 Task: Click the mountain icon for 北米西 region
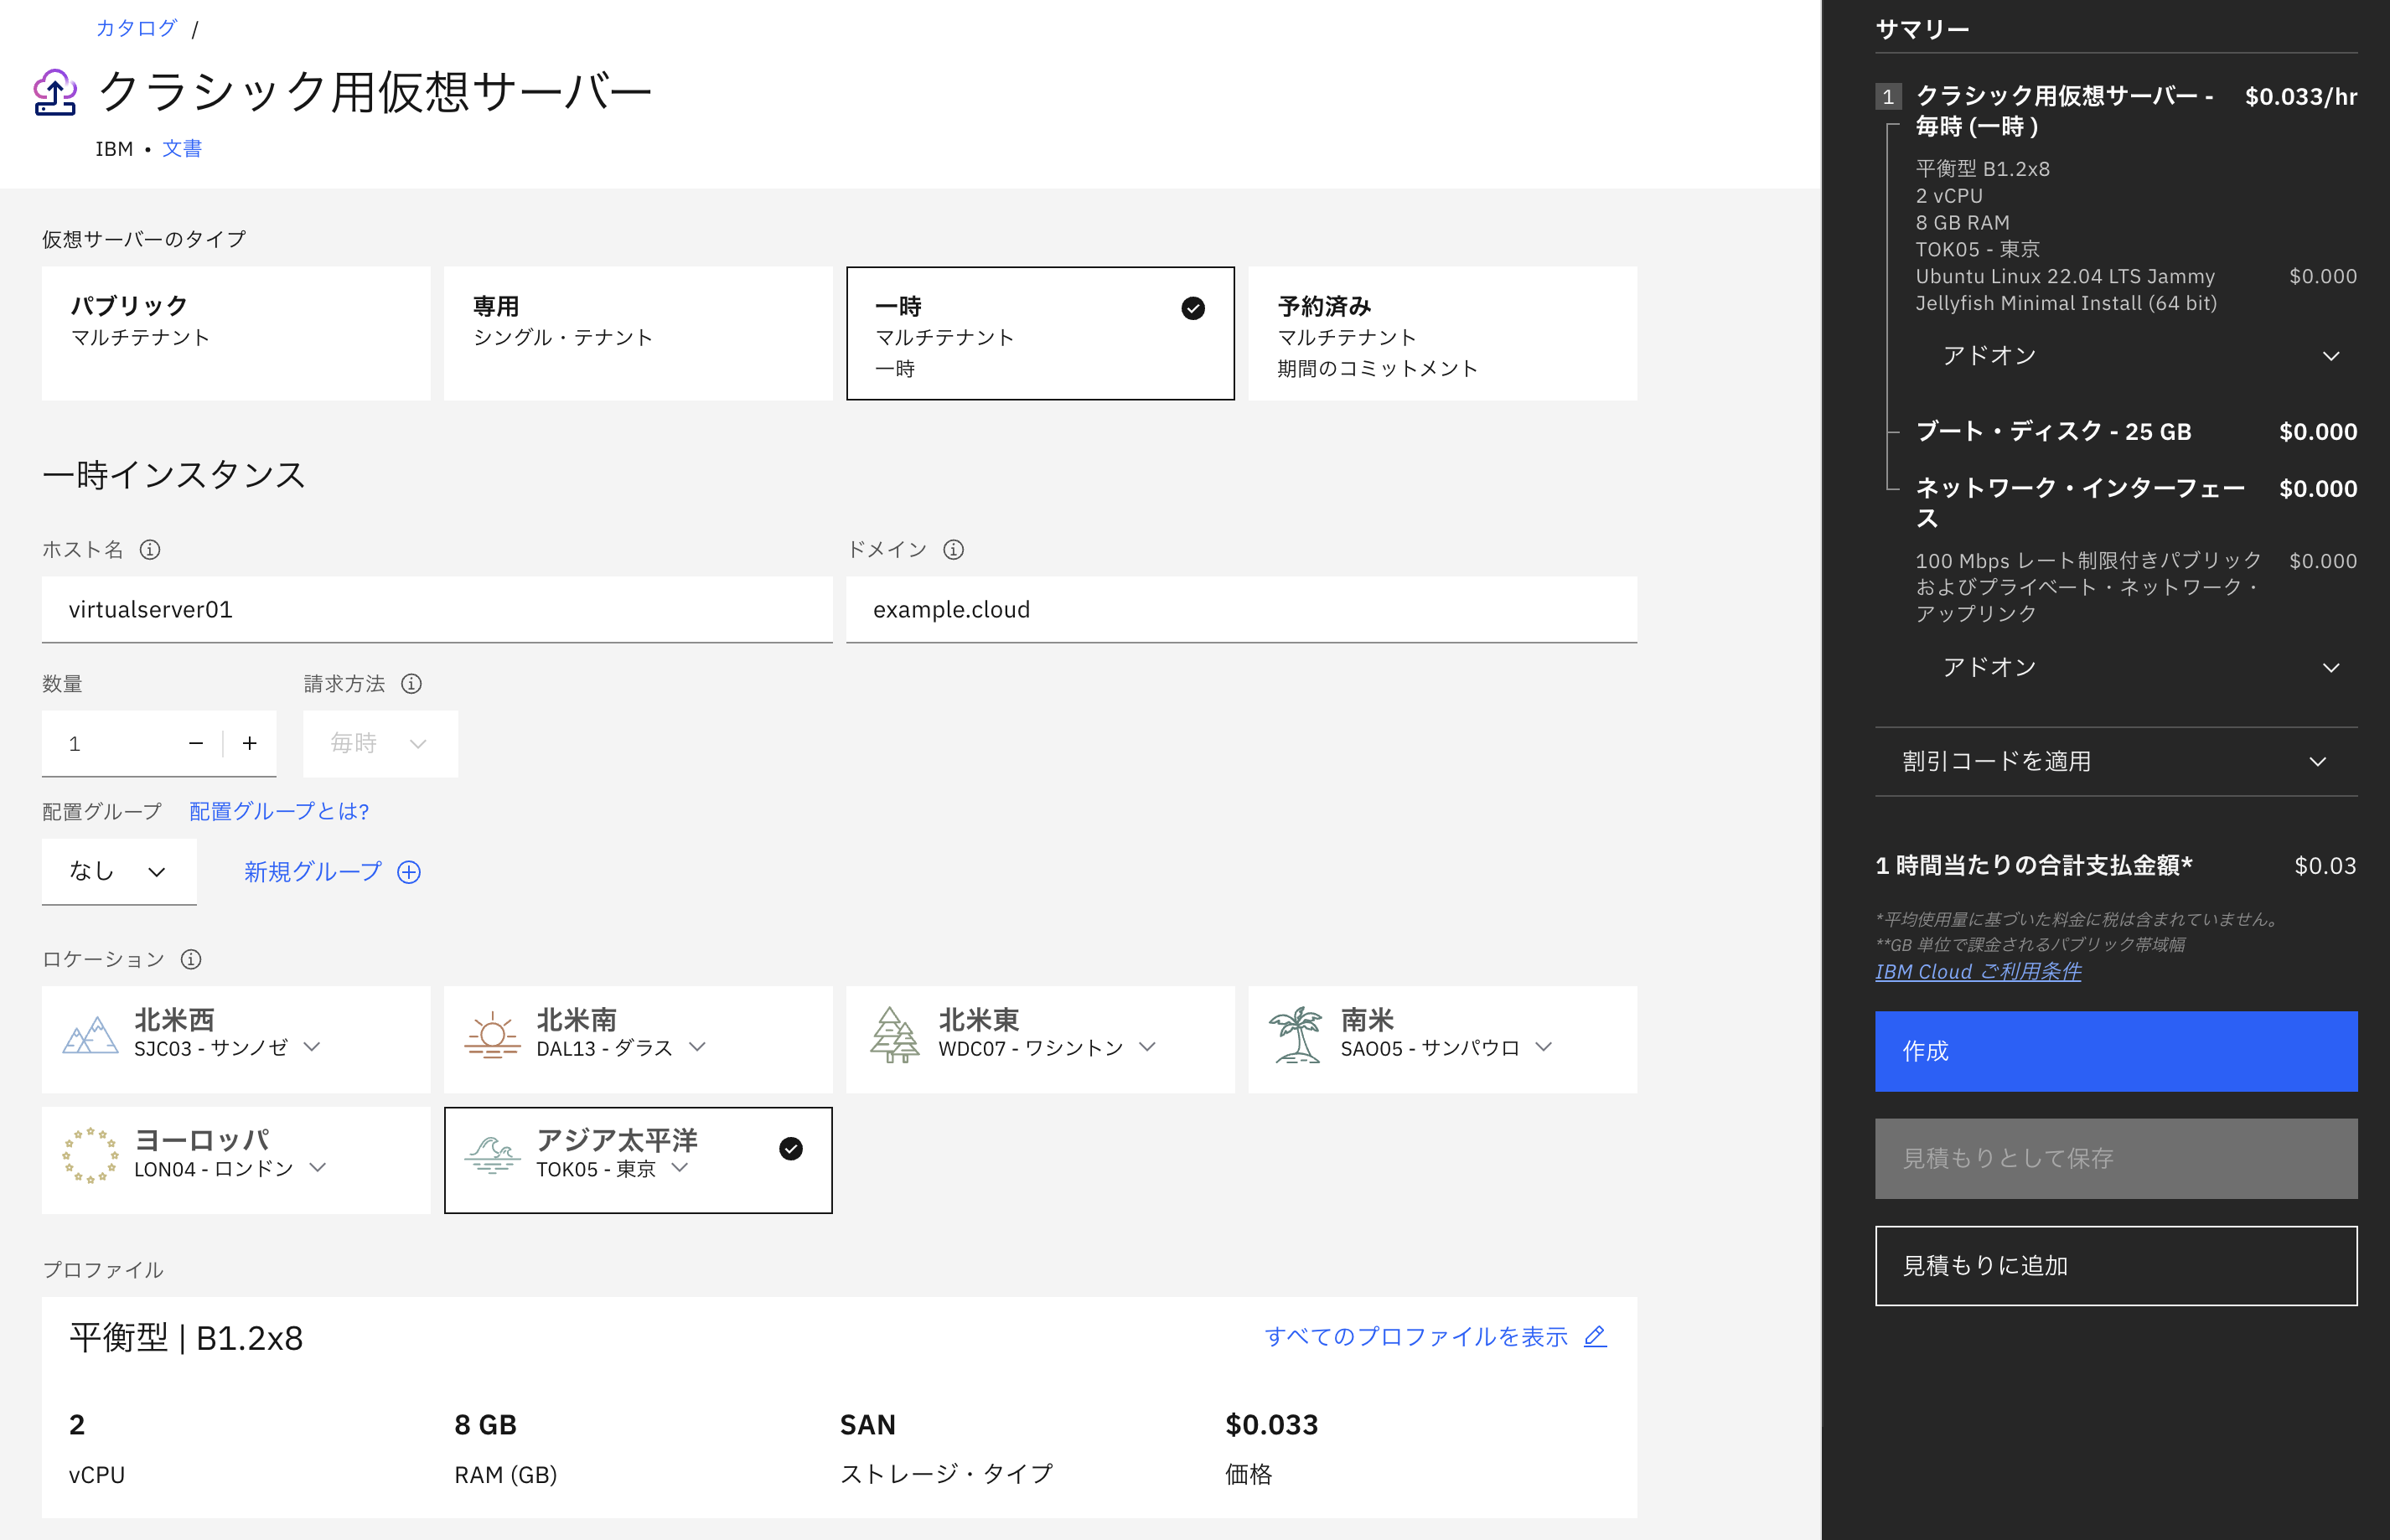90,1035
